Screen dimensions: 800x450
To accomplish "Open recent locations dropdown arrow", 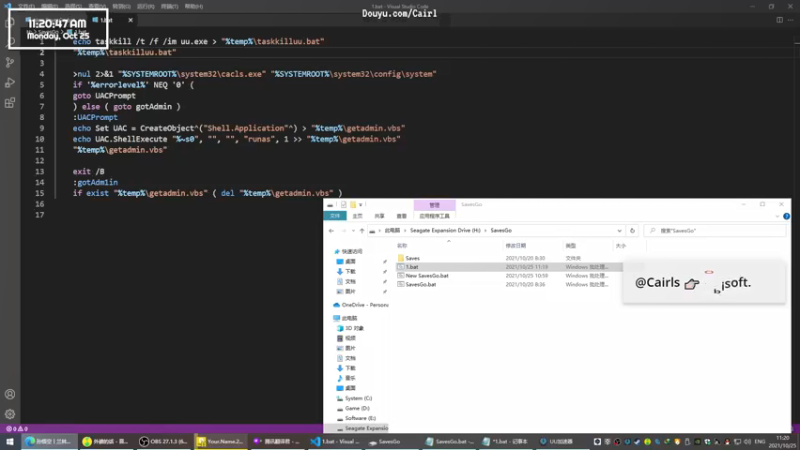I will 353,231.
